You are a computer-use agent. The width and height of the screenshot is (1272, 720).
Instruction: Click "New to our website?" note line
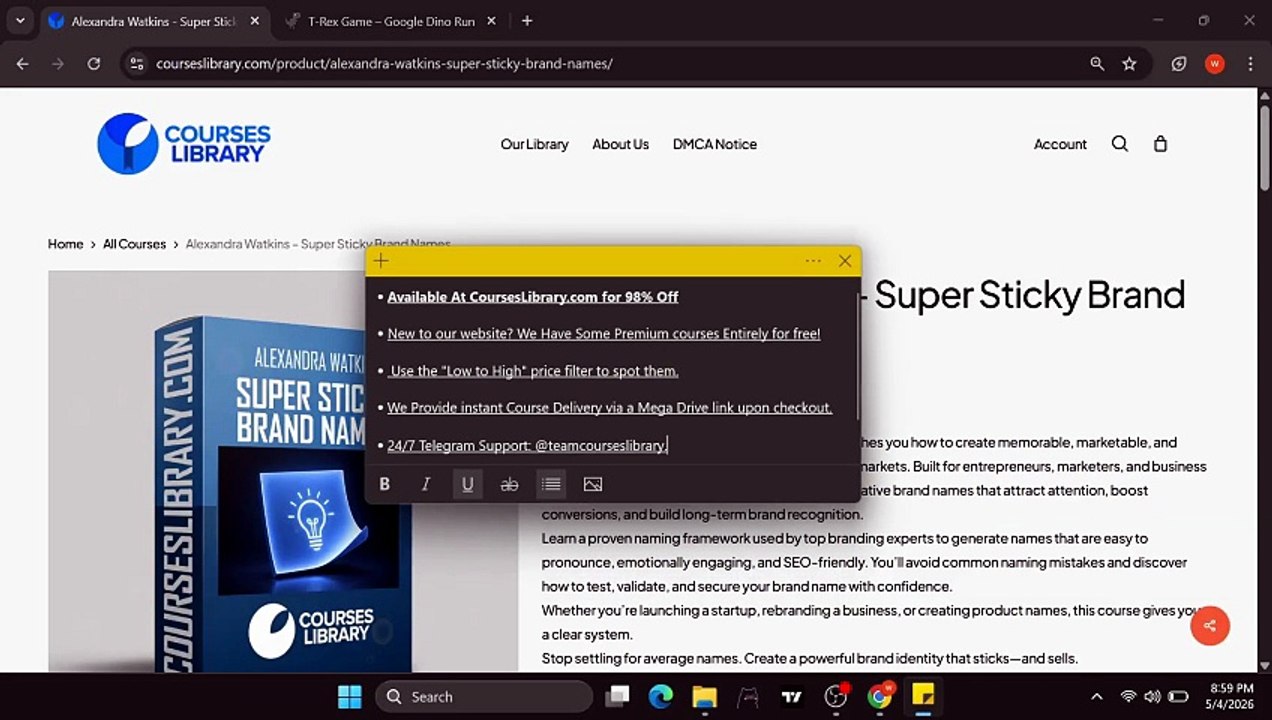[x=603, y=334]
